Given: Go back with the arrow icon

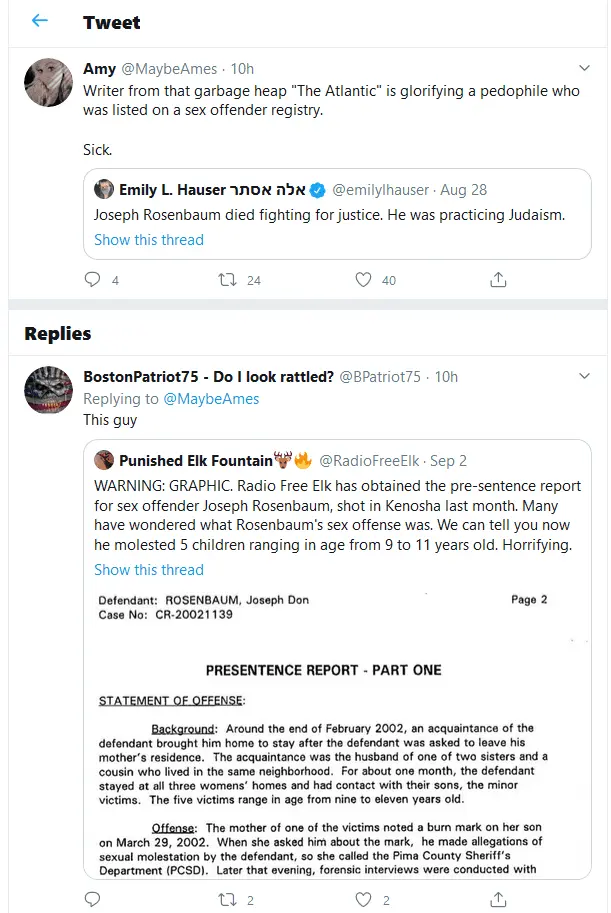Looking at the screenshot, I should coord(40,21).
